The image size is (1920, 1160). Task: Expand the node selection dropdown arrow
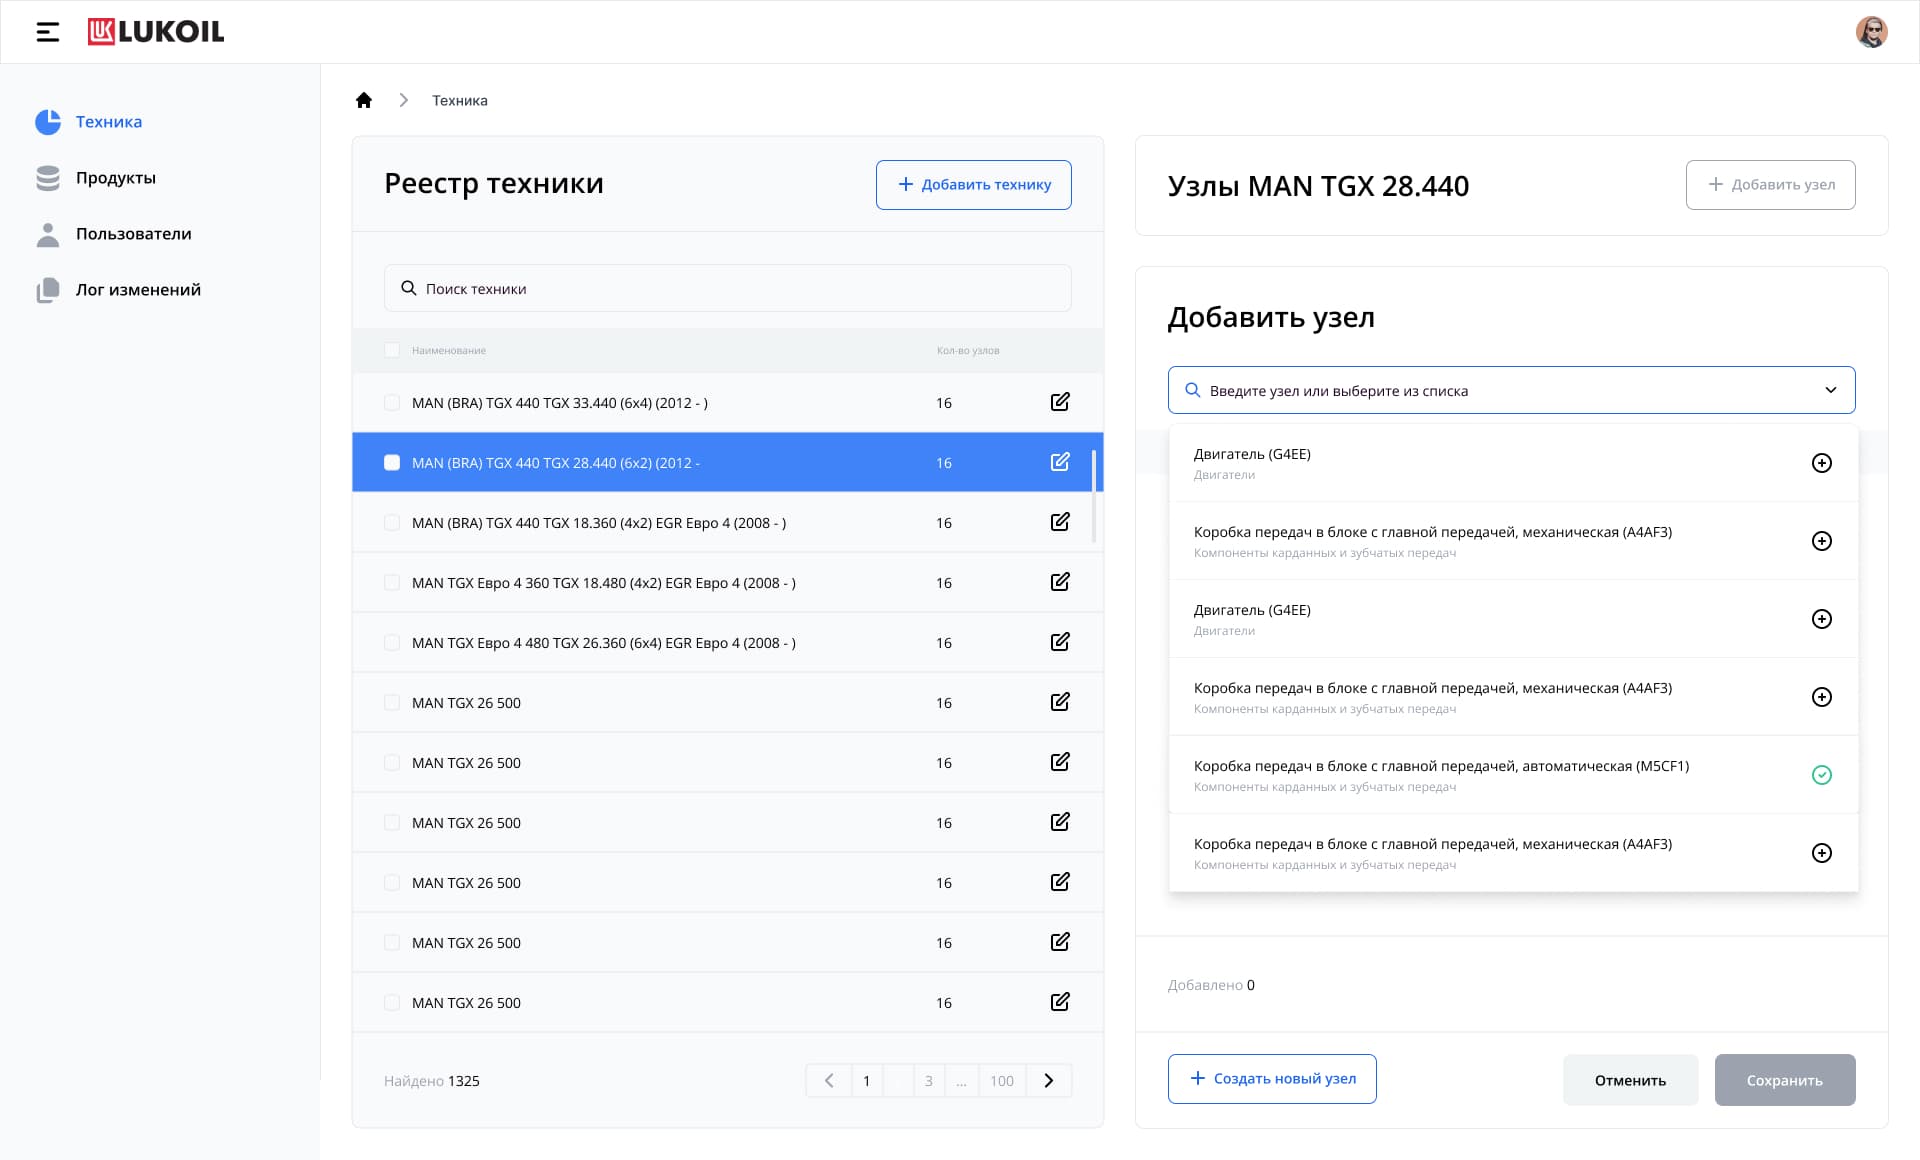pos(1830,390)
